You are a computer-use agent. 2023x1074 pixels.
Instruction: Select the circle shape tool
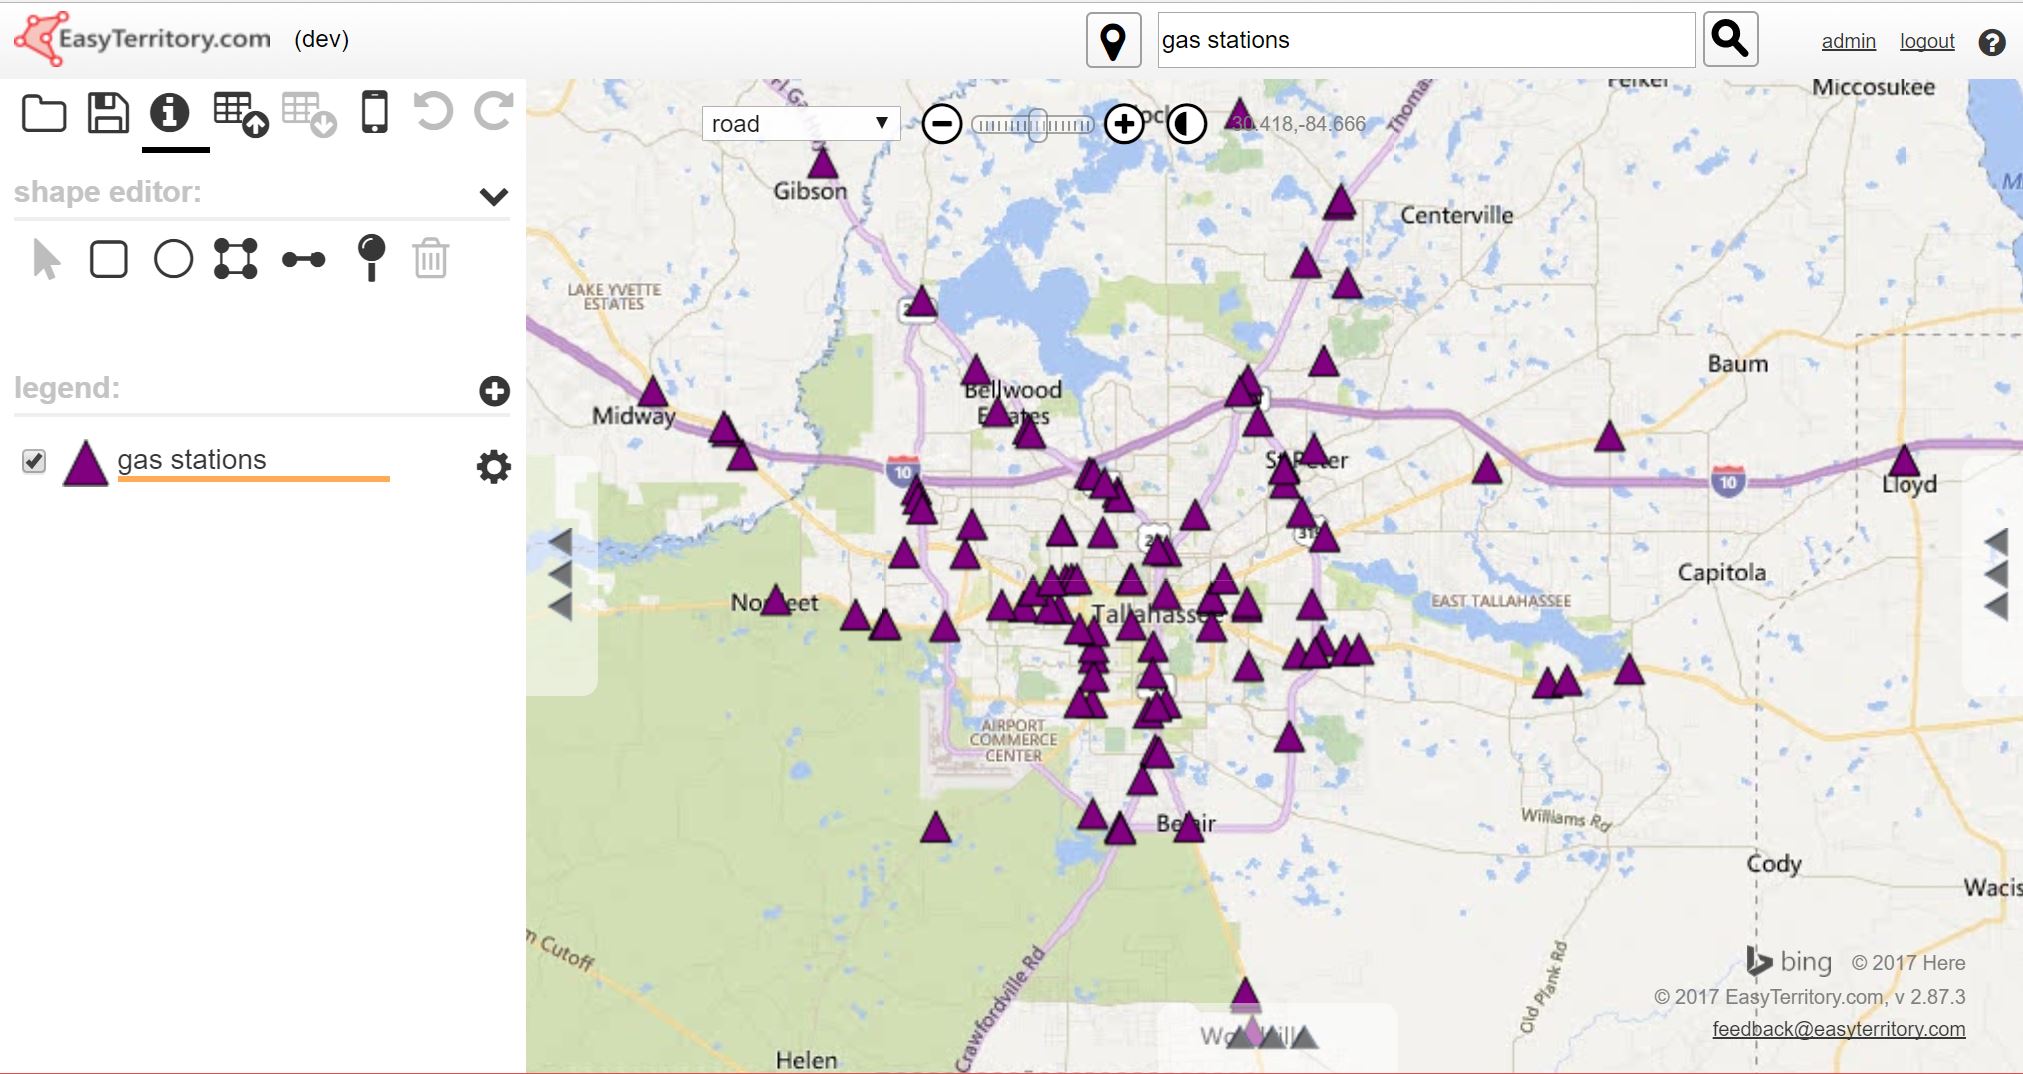point(173,259)
